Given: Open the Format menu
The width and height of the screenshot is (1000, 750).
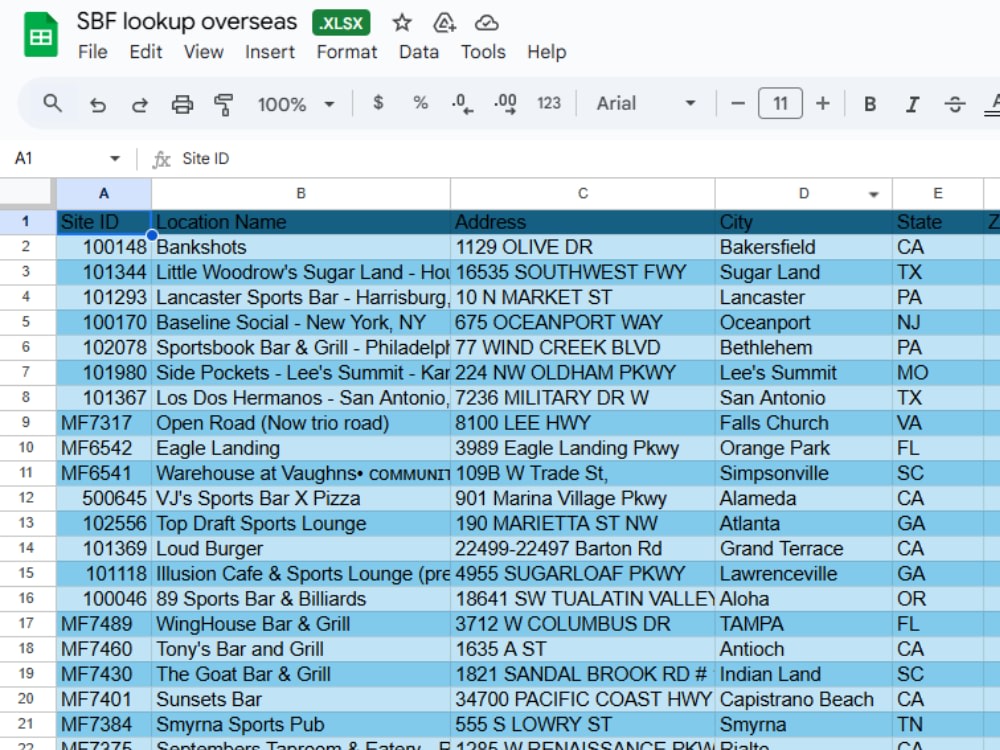Looking at the screenshot, I should point(347,52).
